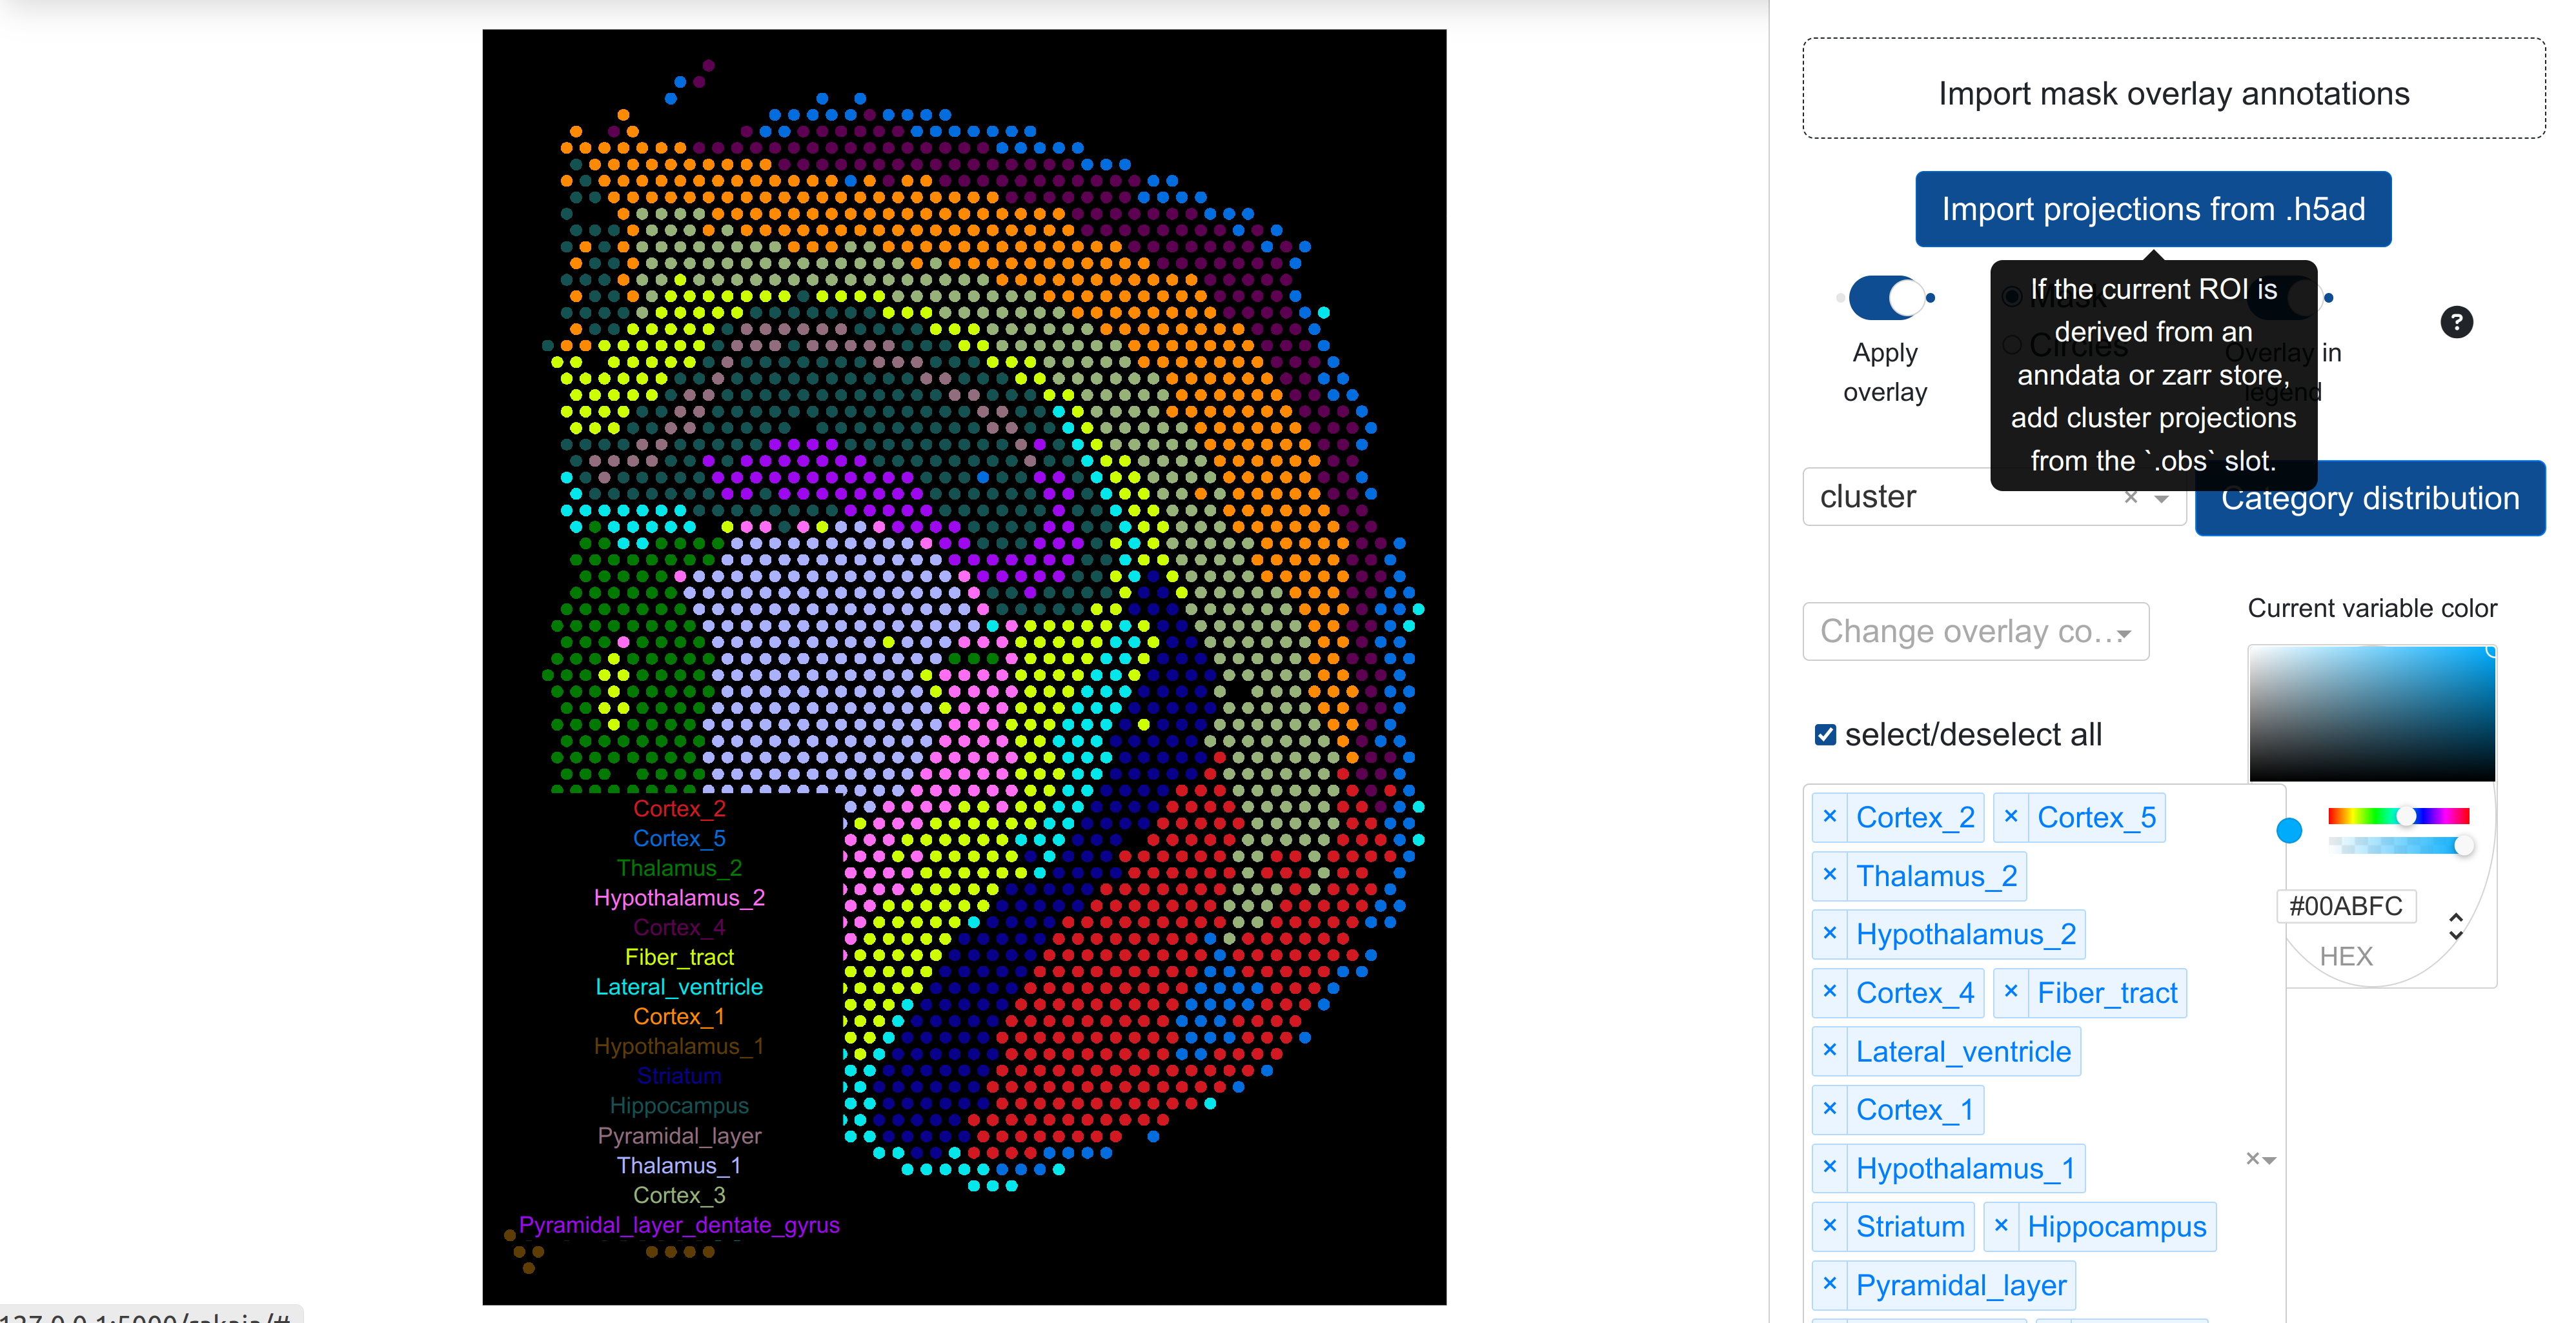Remove the Hypothalamus_2 tag

[x=1830, y=934]
